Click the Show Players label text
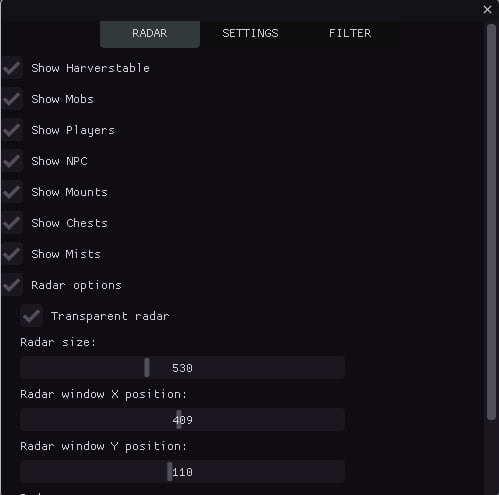 tap(73, 130)
